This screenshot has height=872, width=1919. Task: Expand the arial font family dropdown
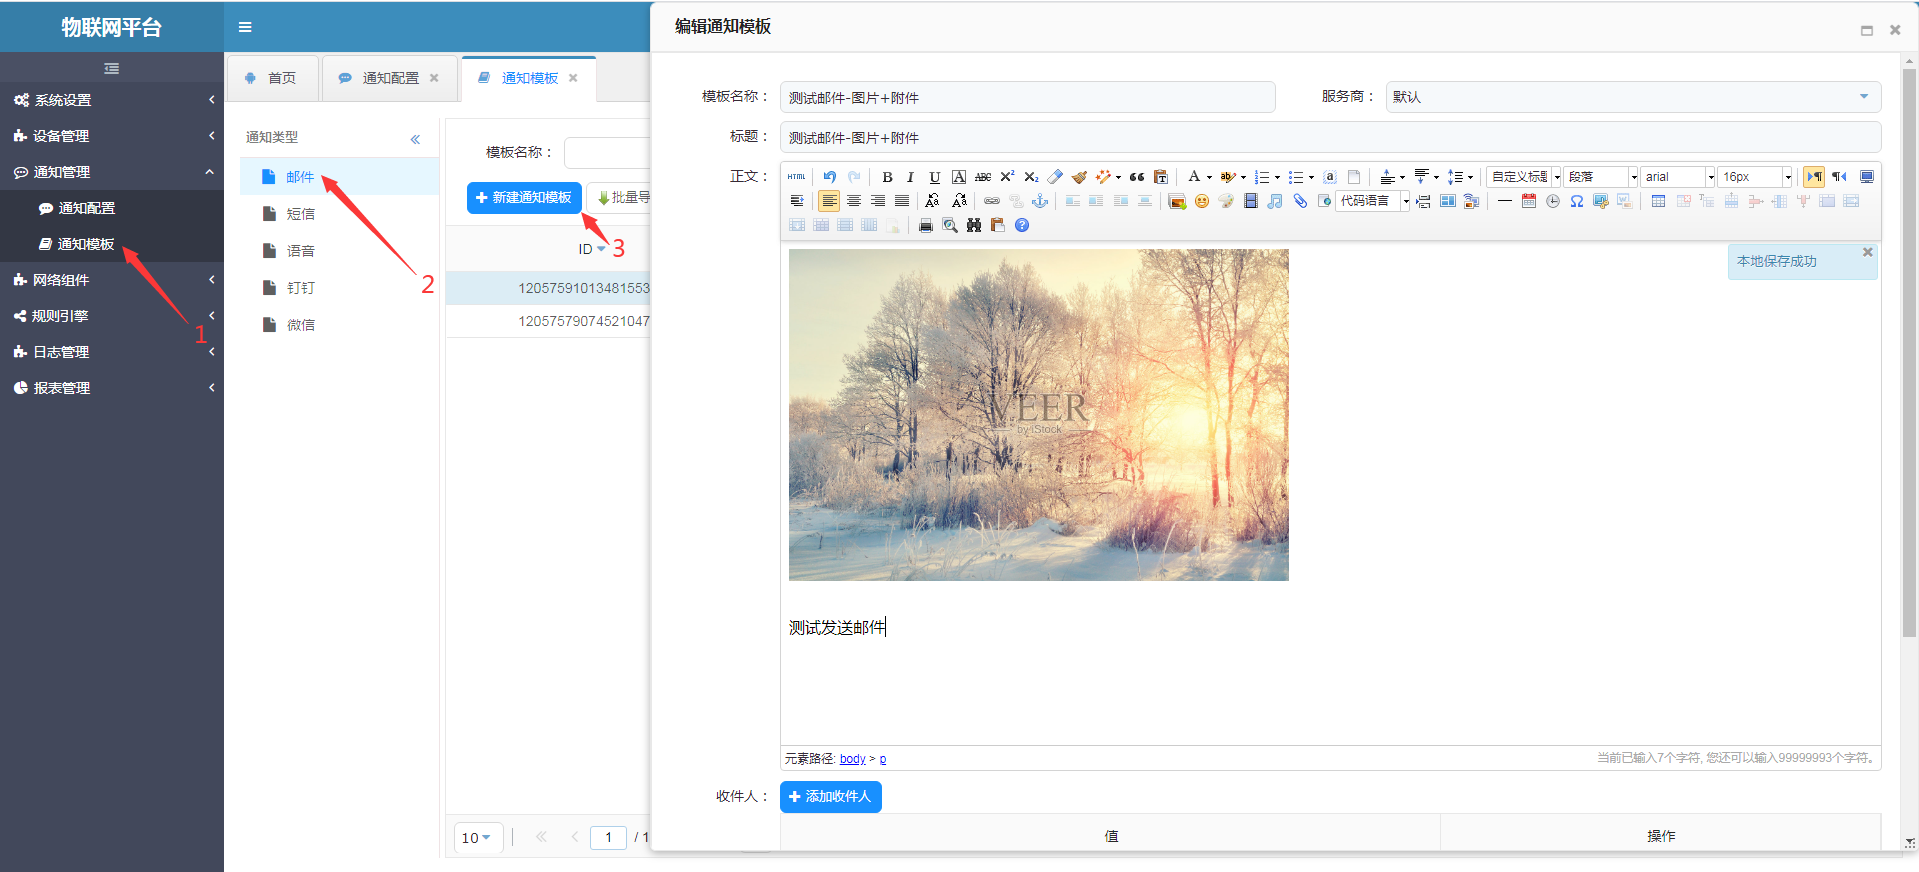[1710, 177]
